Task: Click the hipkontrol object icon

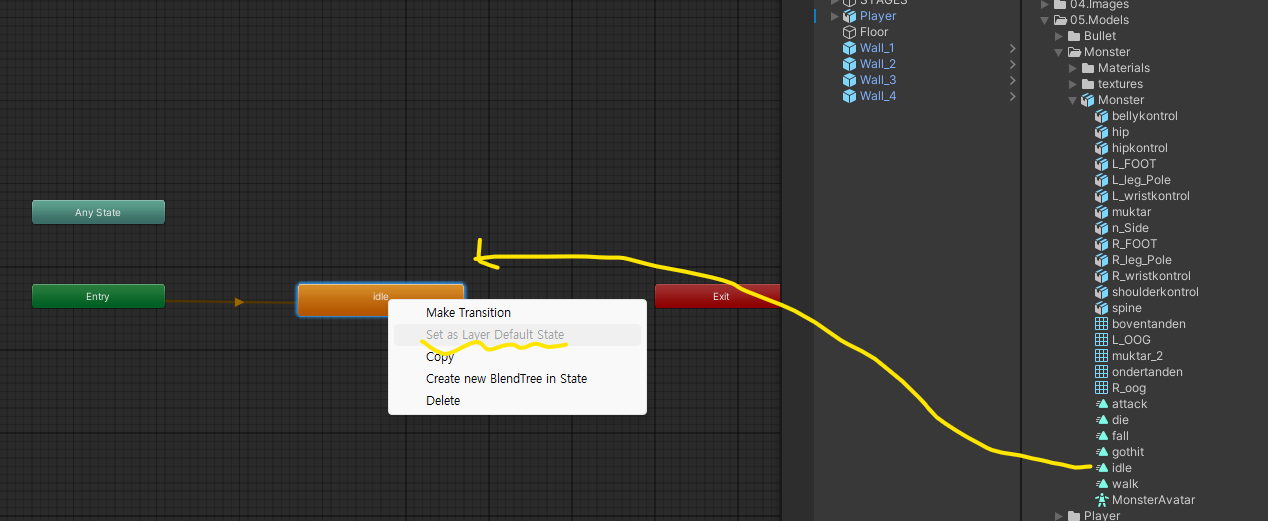Action: (1102, 148)
